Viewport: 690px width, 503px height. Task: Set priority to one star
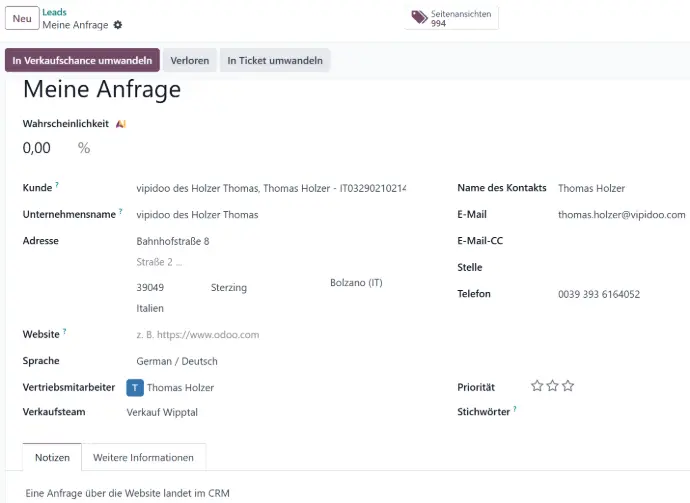coord(537,386)
